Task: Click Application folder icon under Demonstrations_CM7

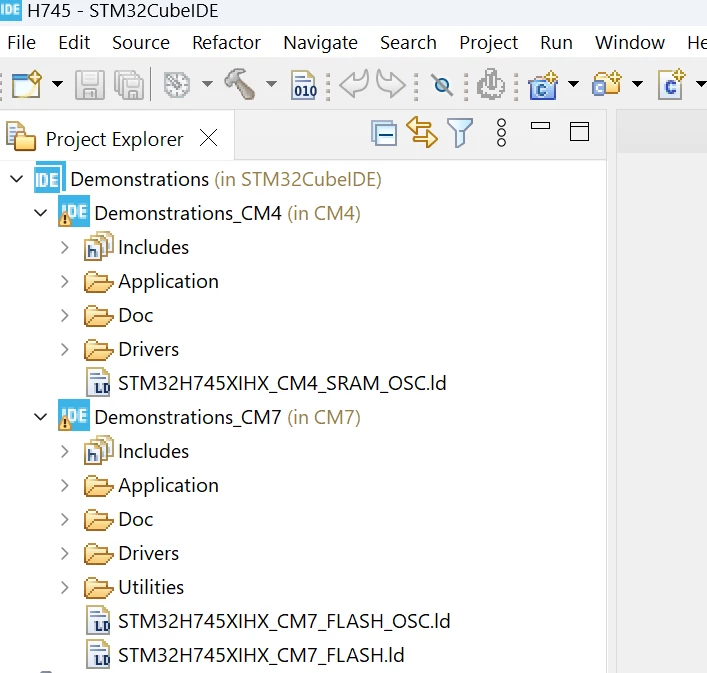Action: click(x=98, y=486)
